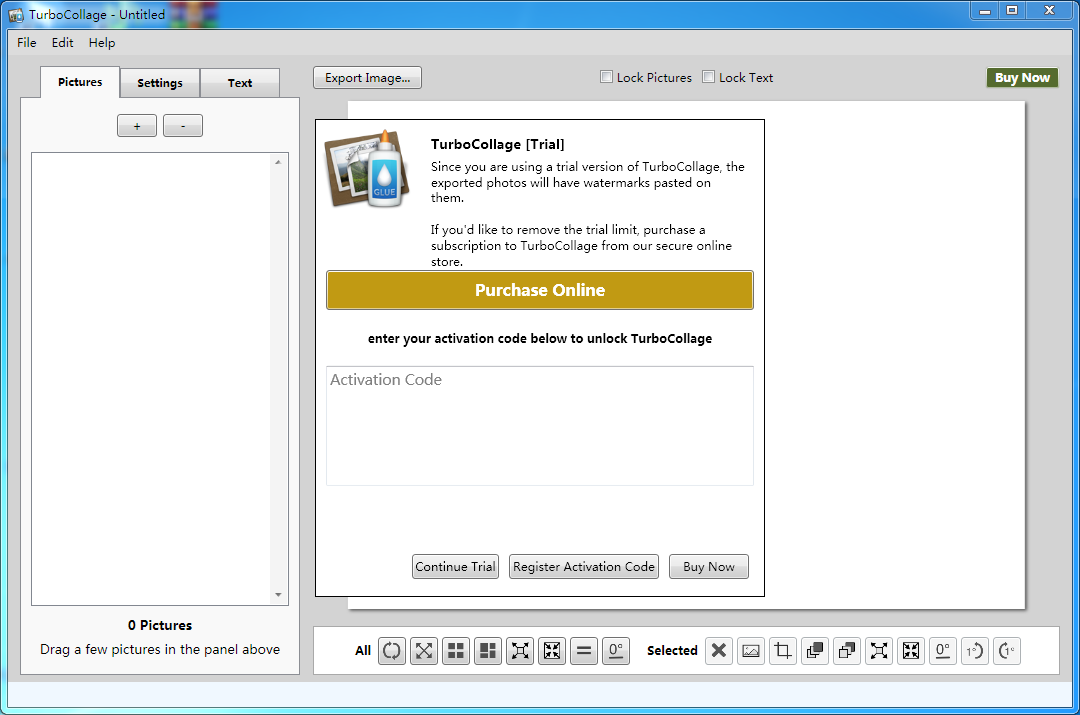Open the Edit menu
Viewport: 1080px width, 715px height.
62,43
